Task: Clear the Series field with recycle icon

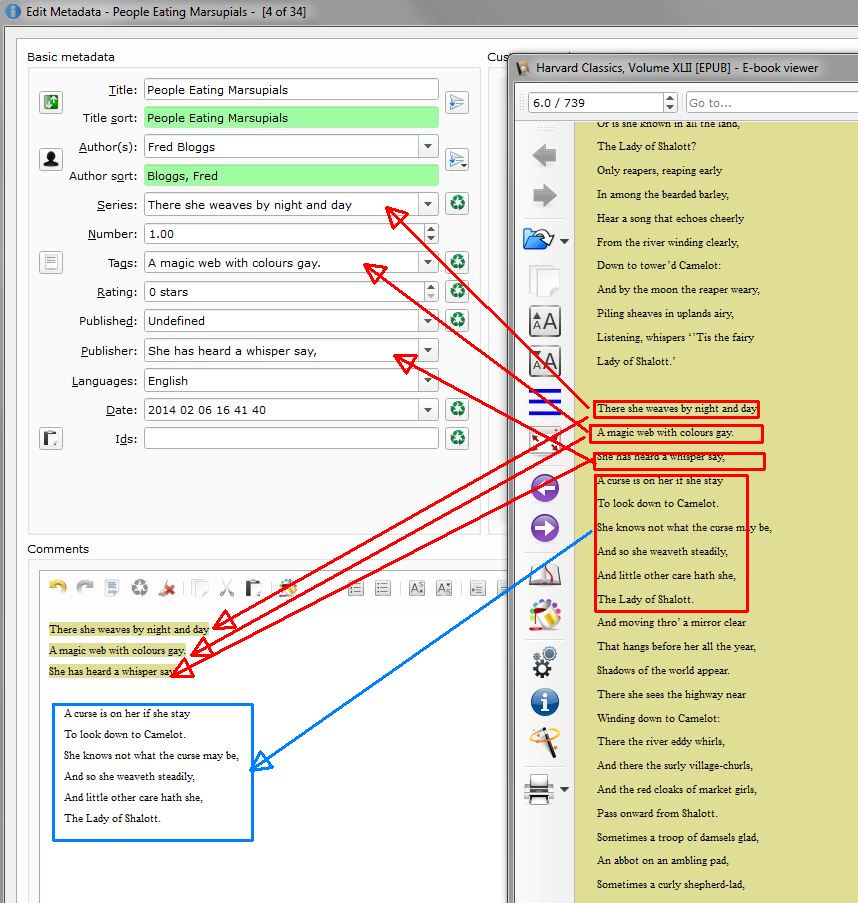Action: pyautogui.click(x=458, y=203)
